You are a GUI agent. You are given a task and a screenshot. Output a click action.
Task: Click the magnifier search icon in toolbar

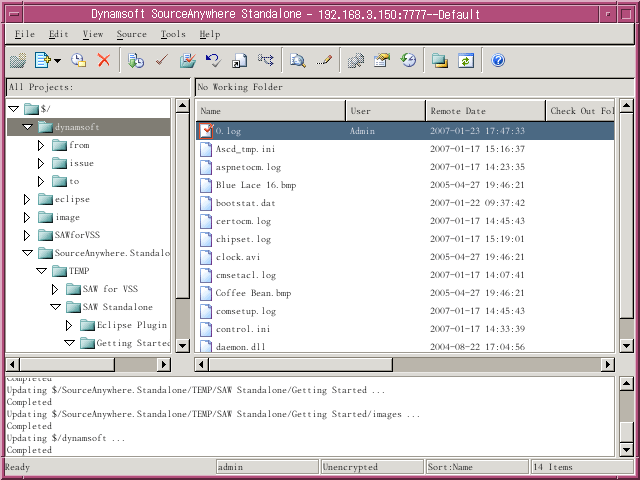(297, 61)
